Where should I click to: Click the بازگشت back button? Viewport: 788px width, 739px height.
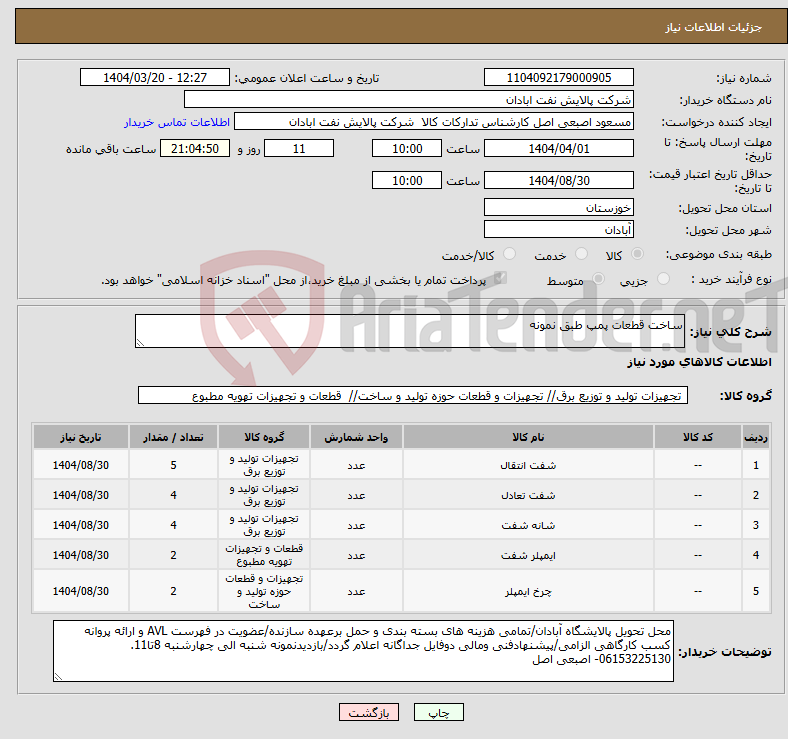click(x=369, y=712)
